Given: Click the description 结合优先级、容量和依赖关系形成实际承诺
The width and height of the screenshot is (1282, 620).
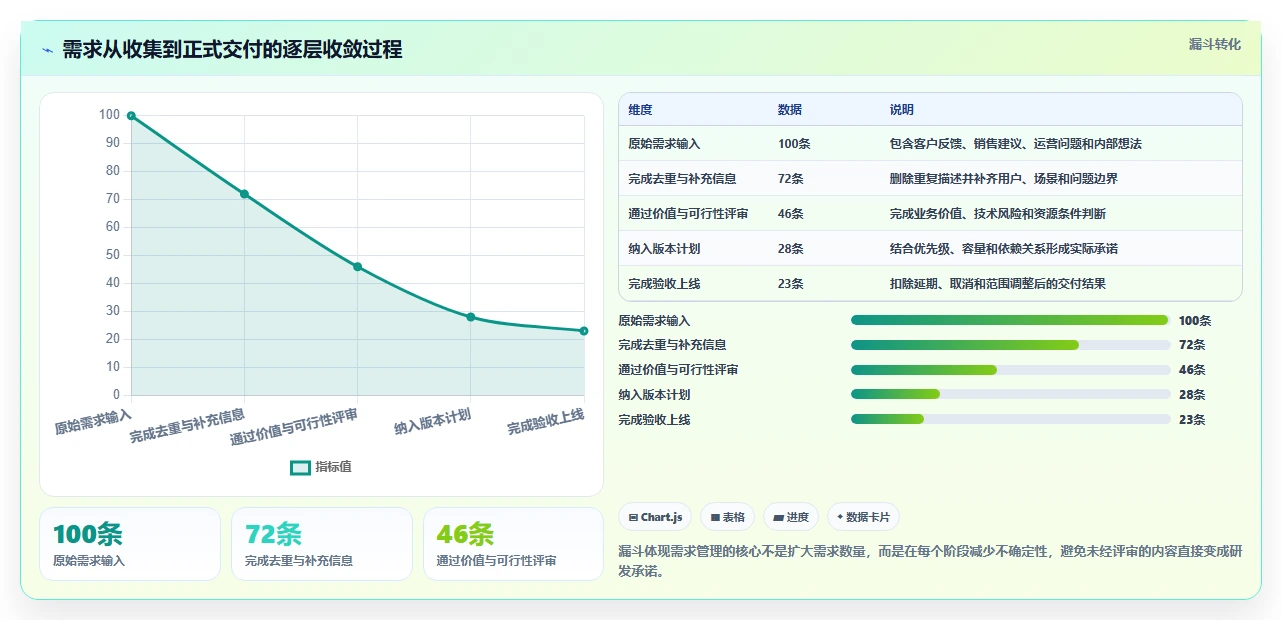Looking at the screenshot, I should 1004,249.
